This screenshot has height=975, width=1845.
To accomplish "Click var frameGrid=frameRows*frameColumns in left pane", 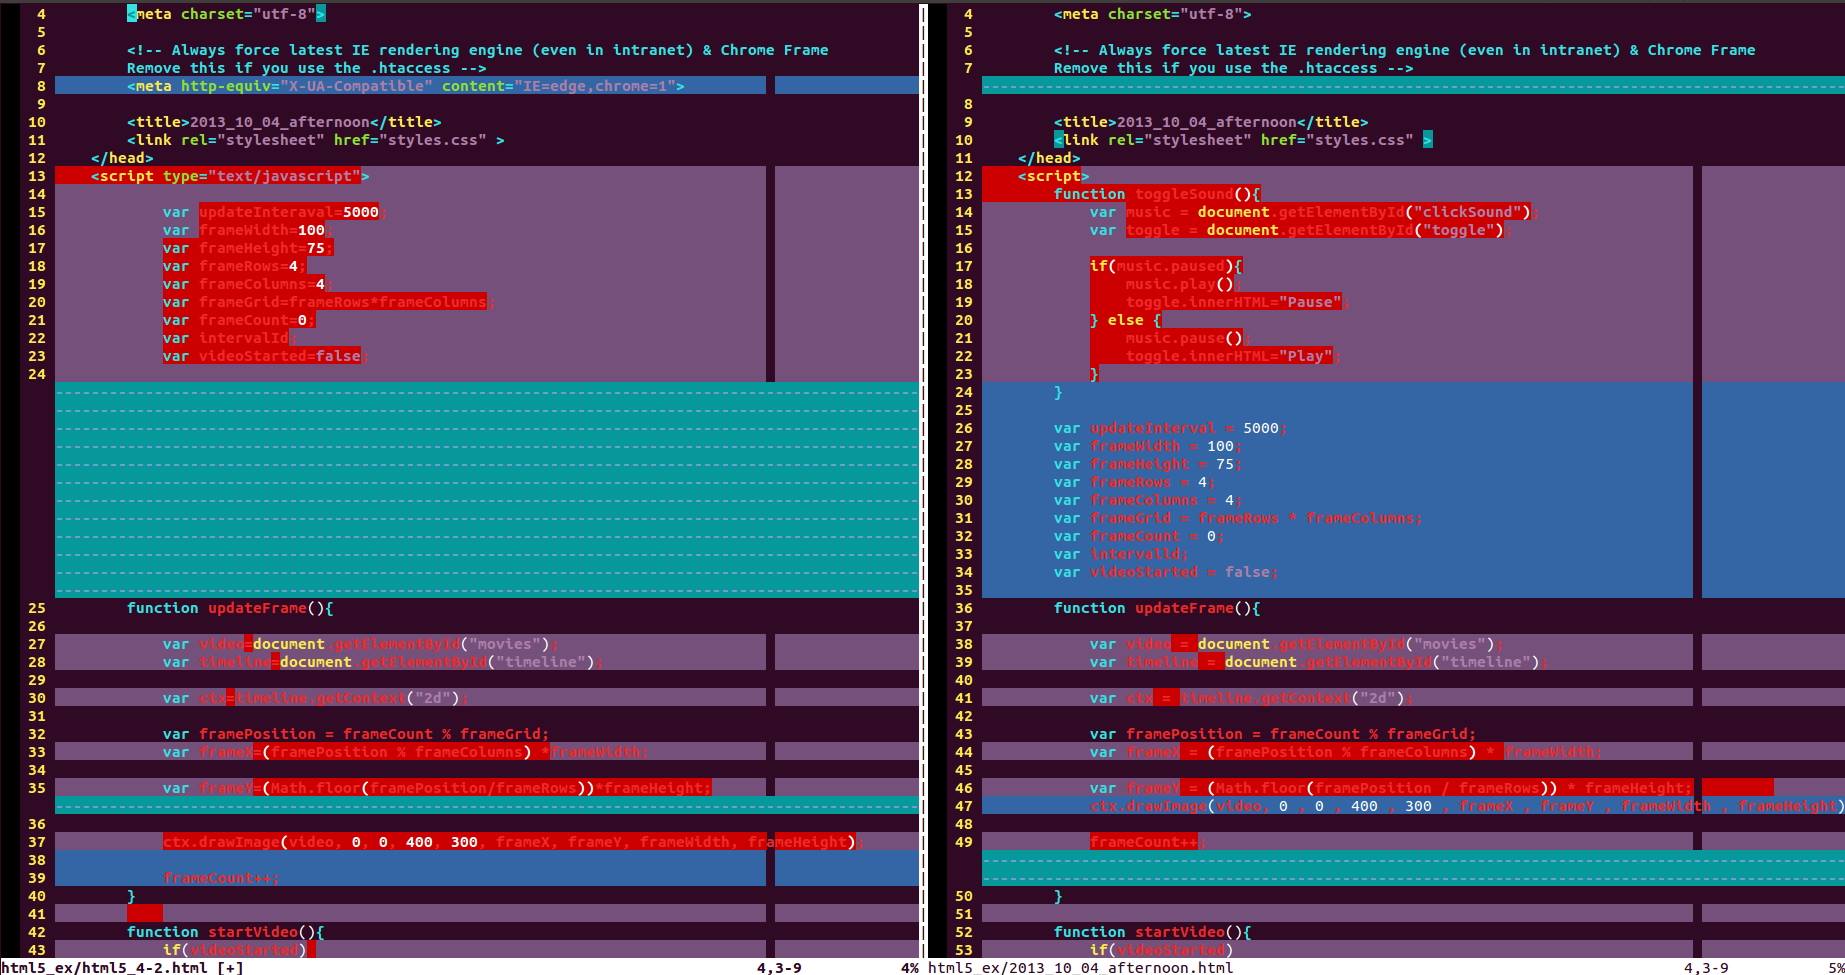I will pyautogui.click(x=329, y=302).
